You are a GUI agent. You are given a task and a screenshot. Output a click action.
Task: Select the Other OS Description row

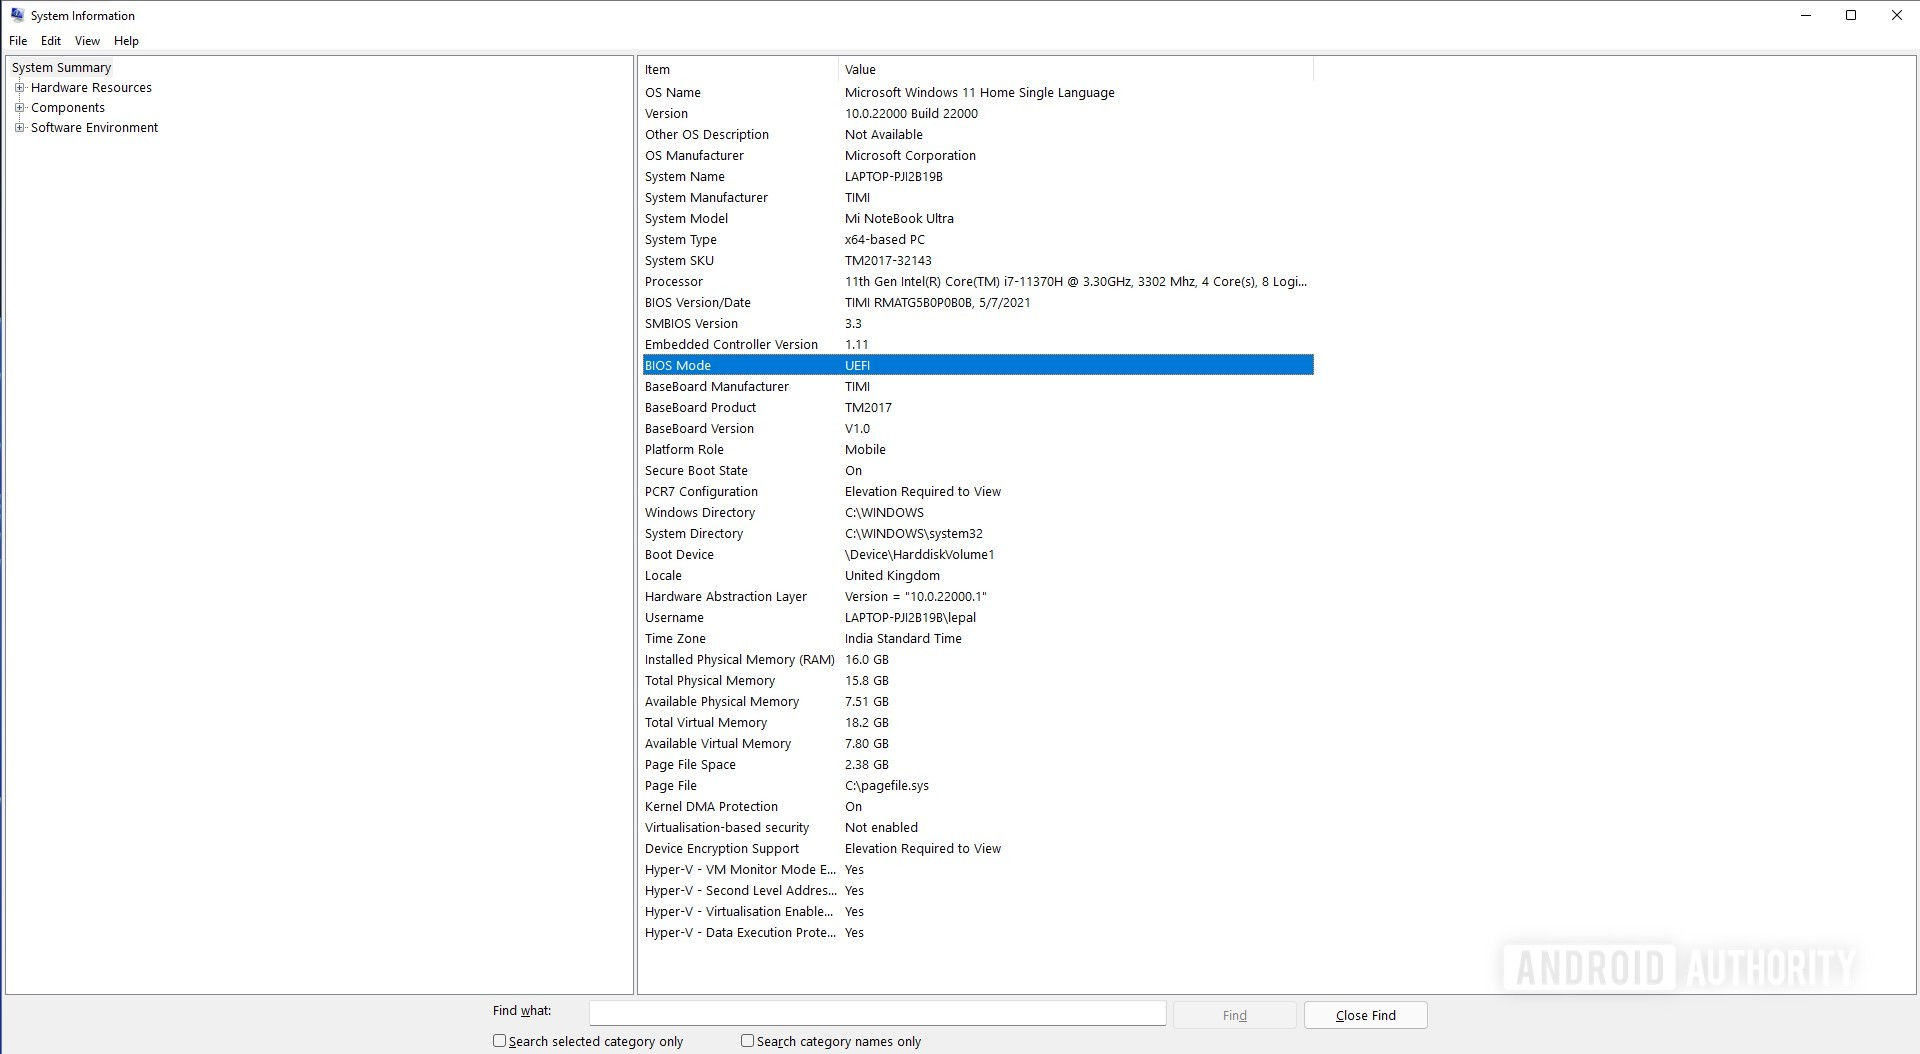(977, 134)
